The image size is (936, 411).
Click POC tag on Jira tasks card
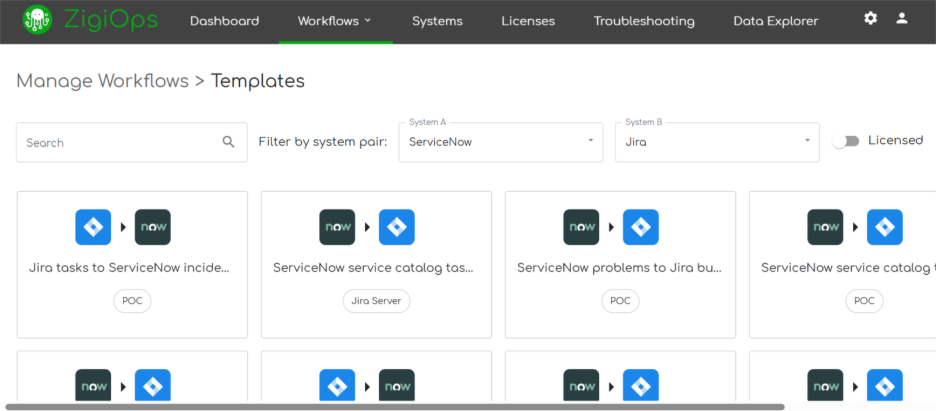click(133, 301)
